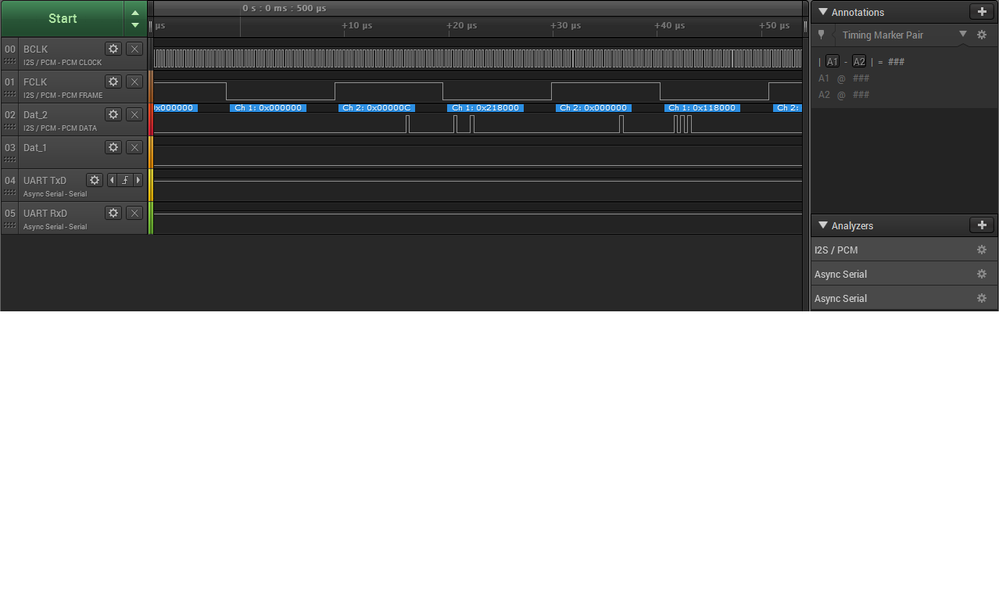
Task: Jump to previous edge on UART TxD
Action: pyautogui.click(x=112, y=180)
